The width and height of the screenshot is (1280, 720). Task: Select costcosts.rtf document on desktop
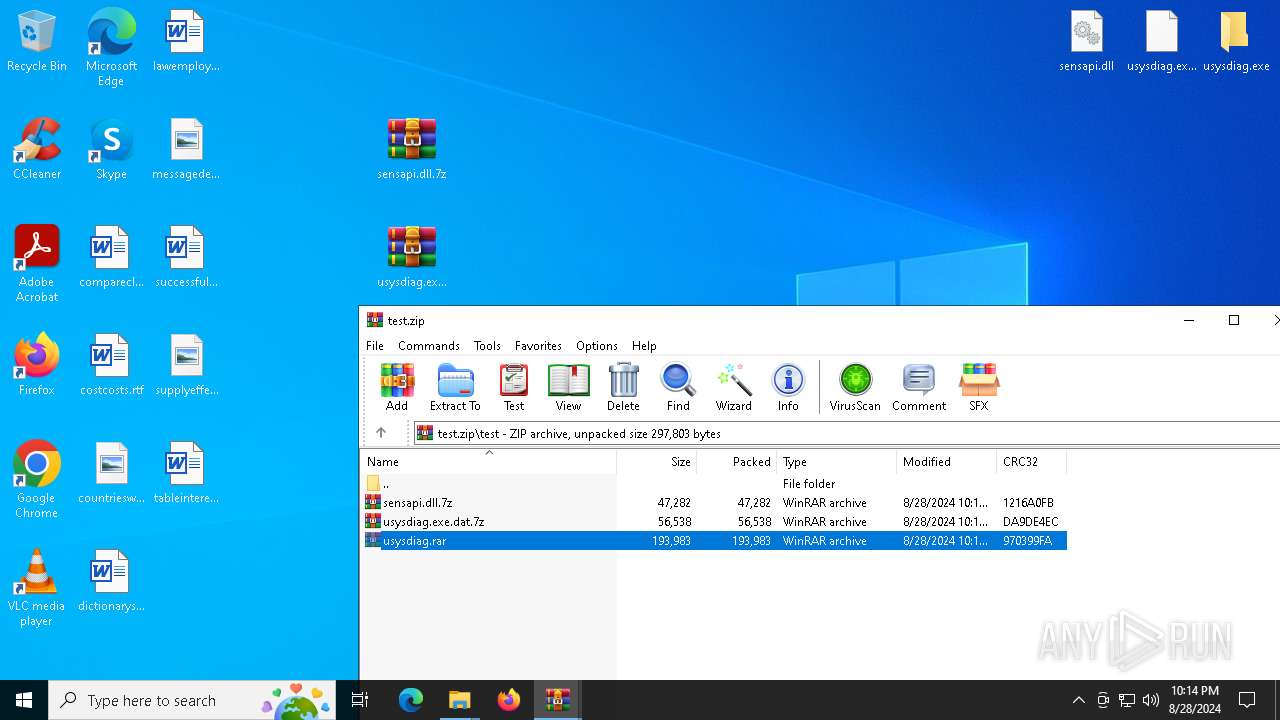[111, 365]
